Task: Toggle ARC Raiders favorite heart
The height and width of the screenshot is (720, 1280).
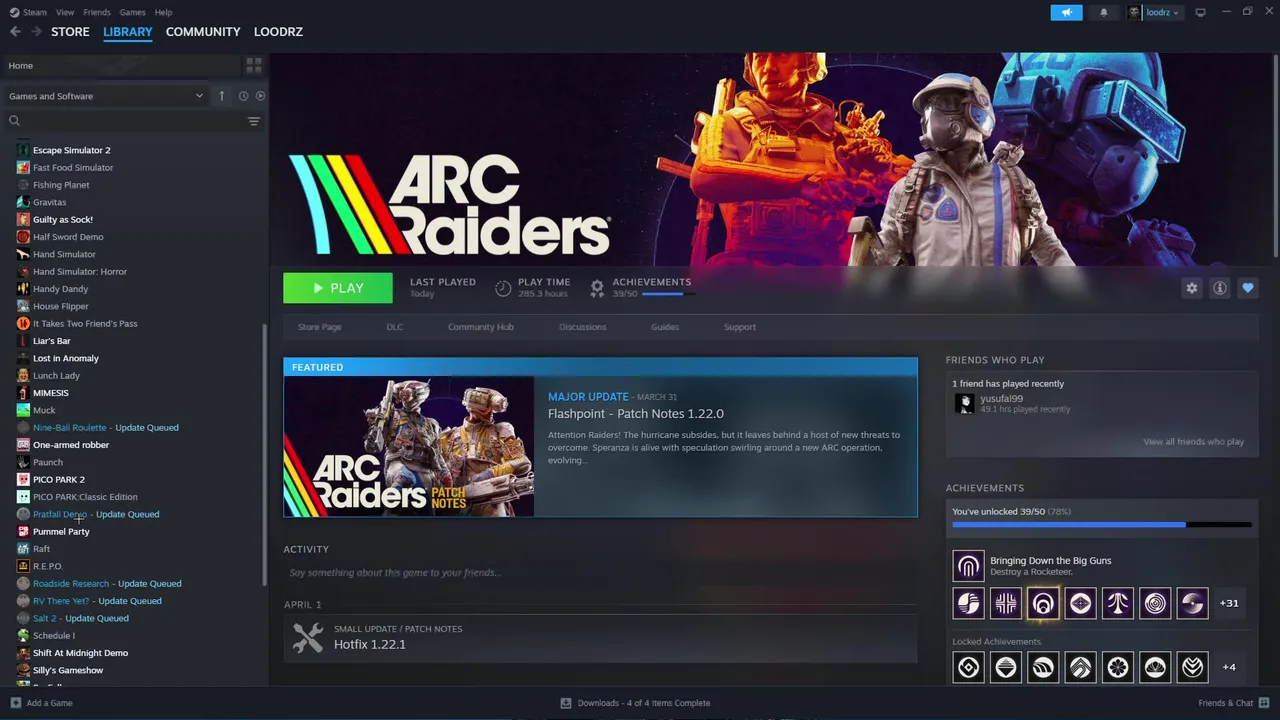Action: pos(1247,288)
